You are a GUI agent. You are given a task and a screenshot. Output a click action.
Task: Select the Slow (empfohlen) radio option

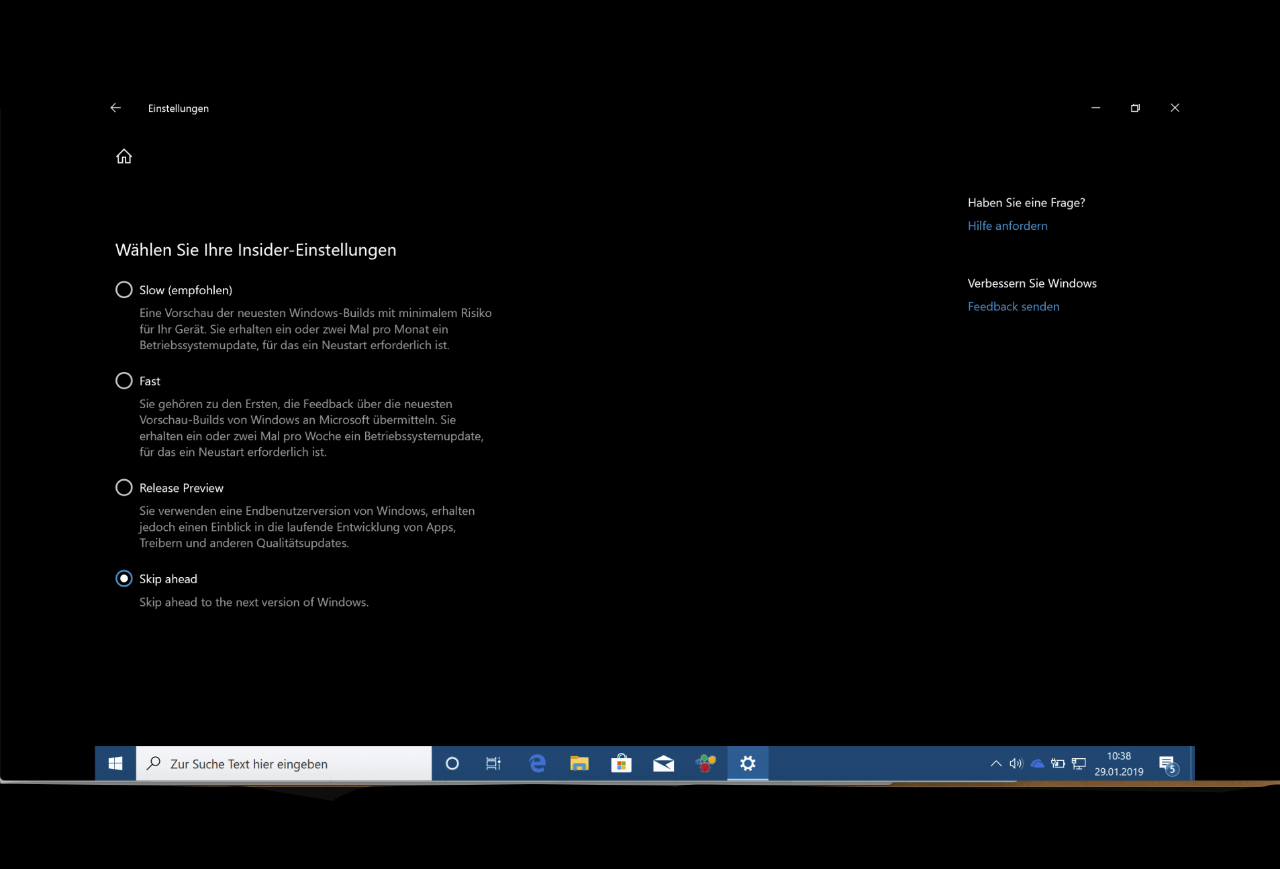[x=124, y=290]
